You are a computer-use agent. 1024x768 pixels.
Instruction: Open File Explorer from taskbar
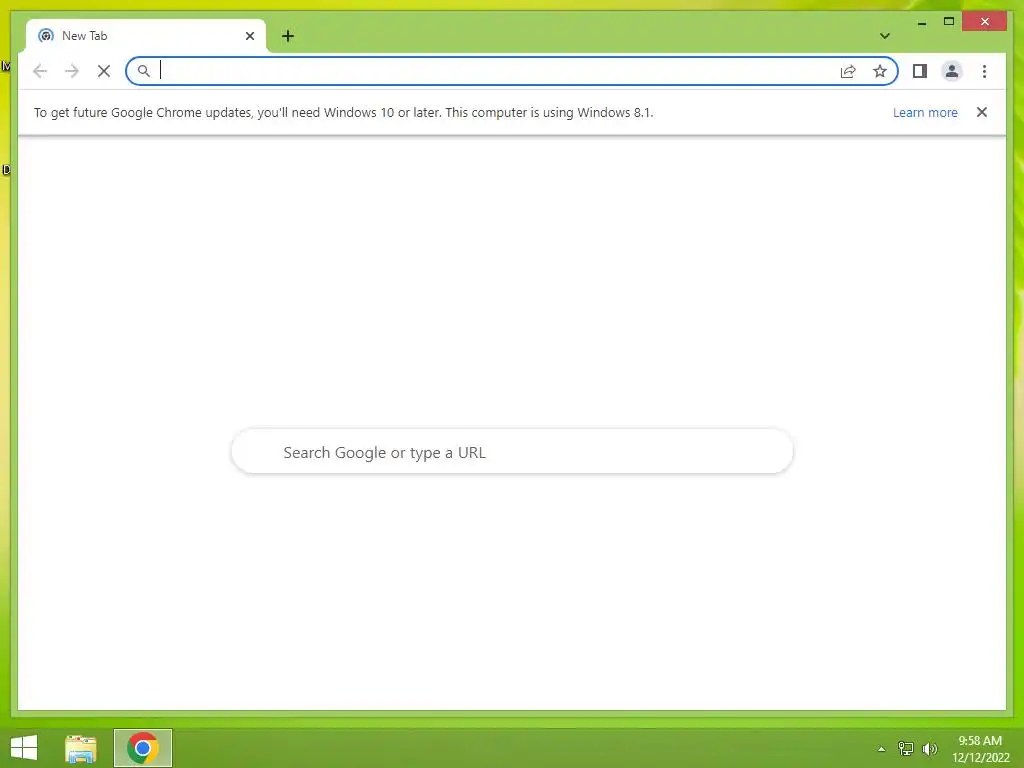81,748
